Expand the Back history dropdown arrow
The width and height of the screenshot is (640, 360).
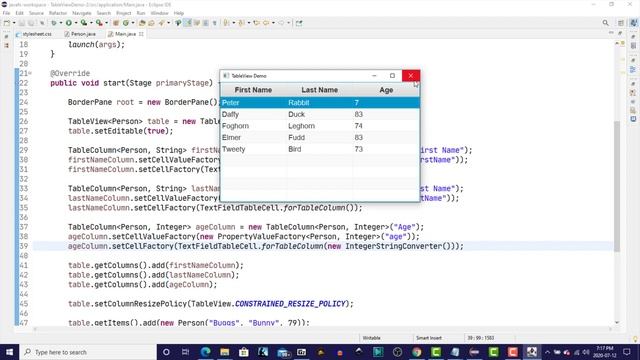(x=273, y=23)
